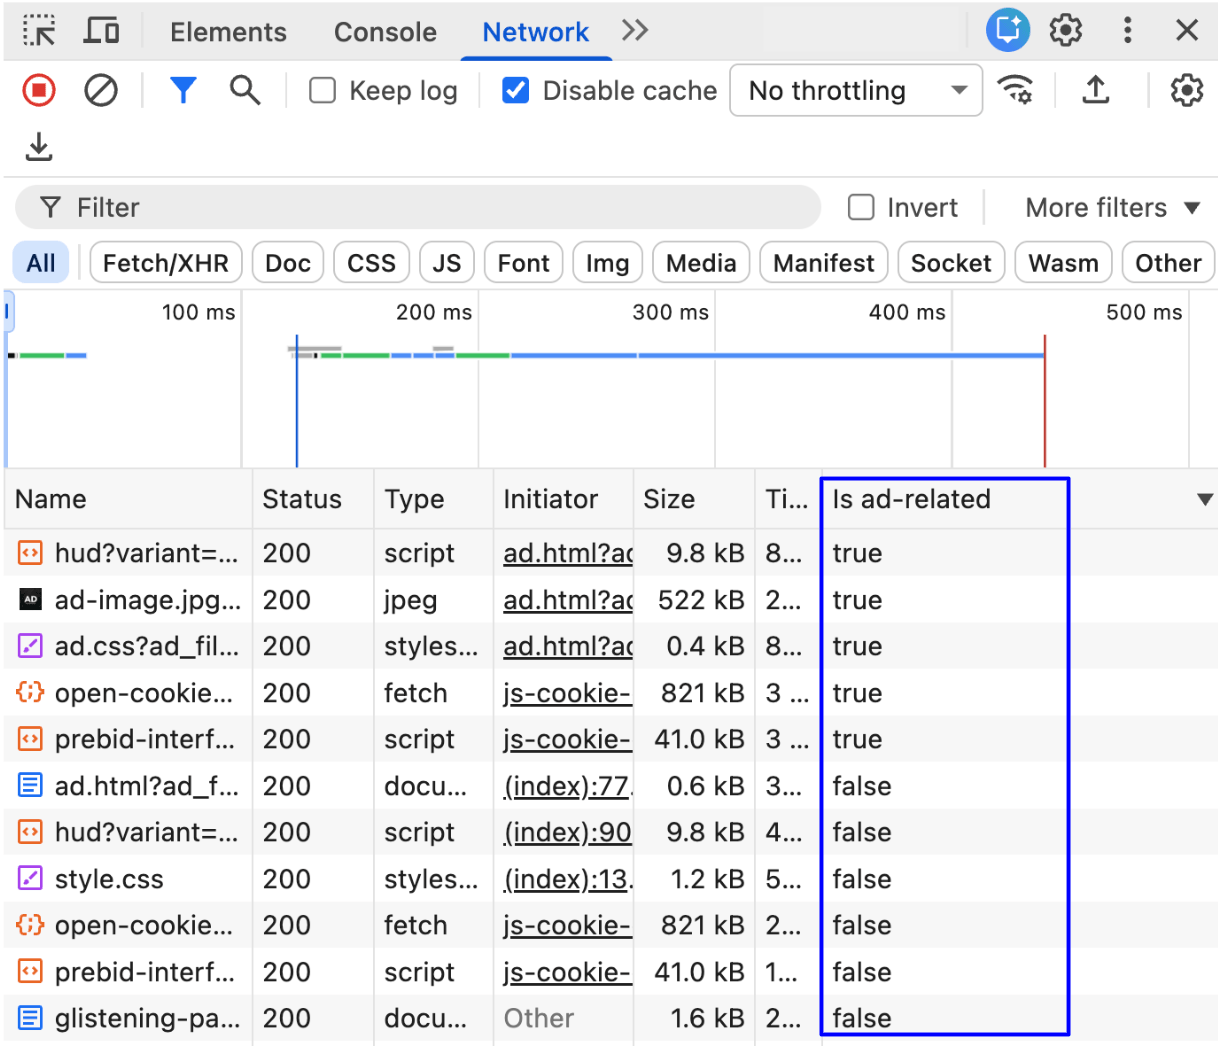Filter by Media type

tap(701, 263)
